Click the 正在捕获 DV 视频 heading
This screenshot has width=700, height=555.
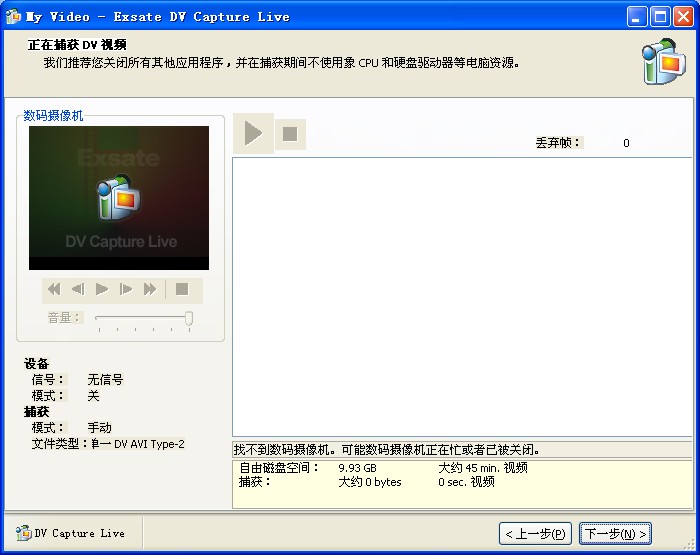click(x=77, y=45)
